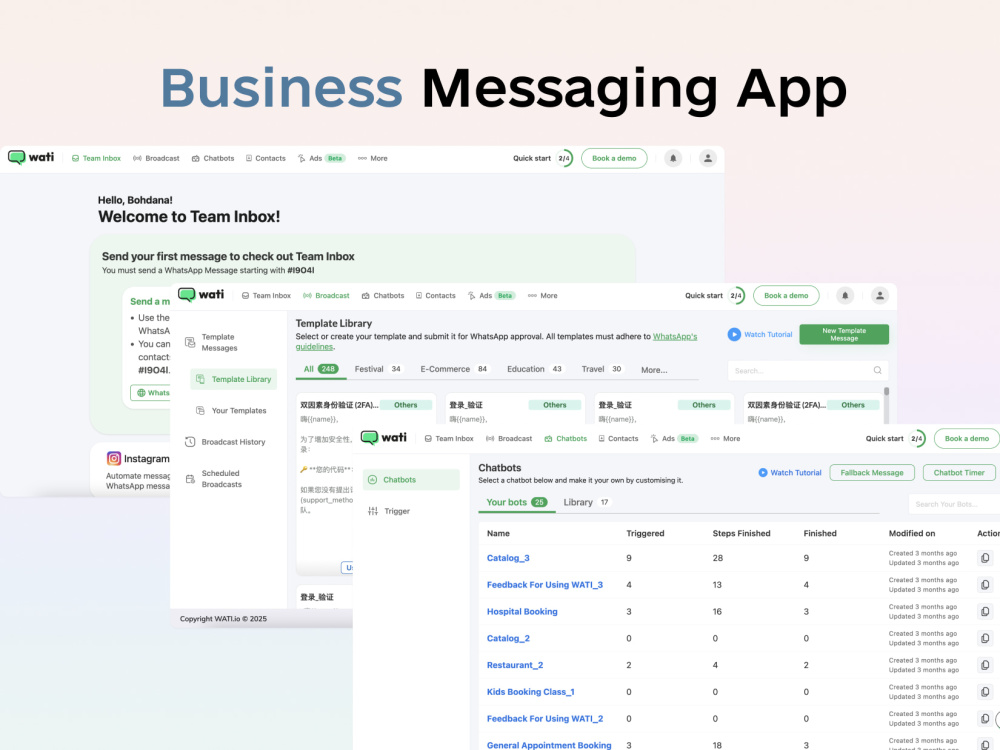
Task: Copy the Catalog_3 chatbot using its copy icon
Action: 985,558
